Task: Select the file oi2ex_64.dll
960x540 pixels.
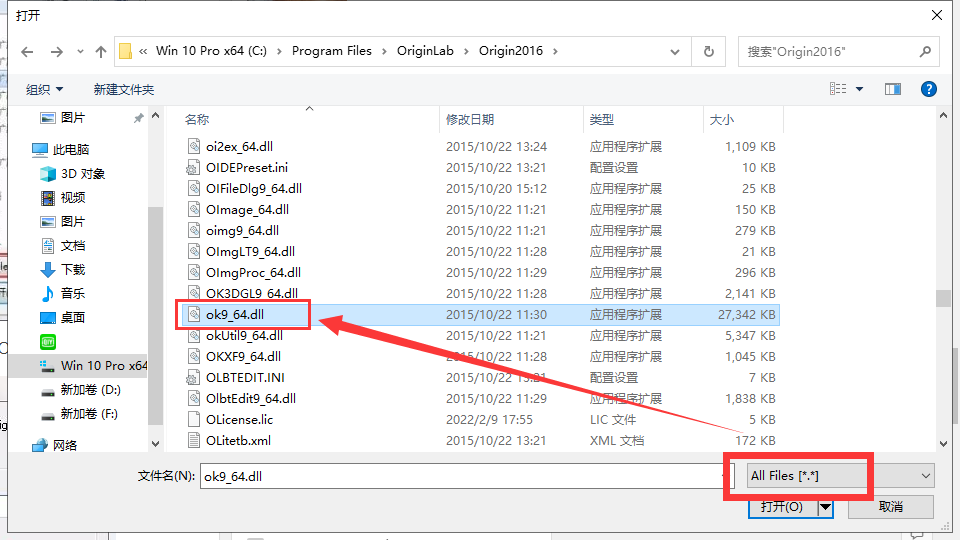Action: [x=239, y=146]
